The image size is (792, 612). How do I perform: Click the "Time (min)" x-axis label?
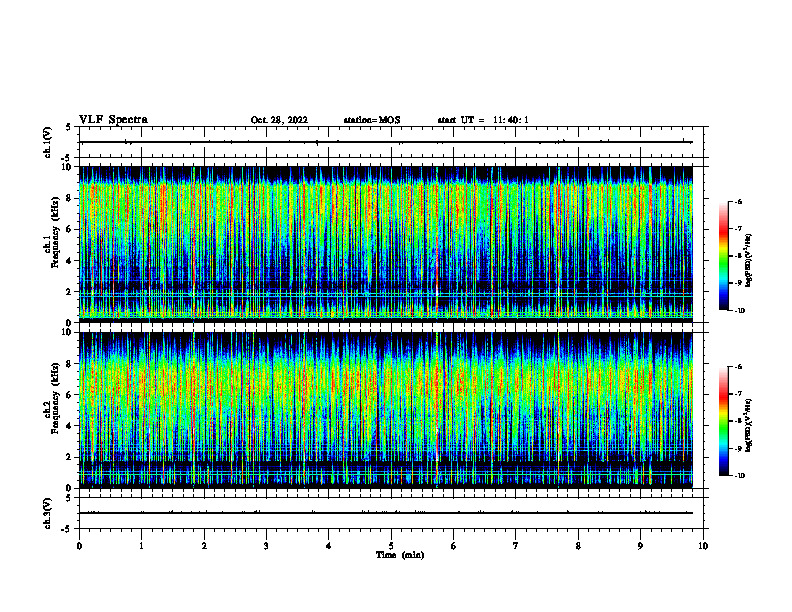coord(400,555)
